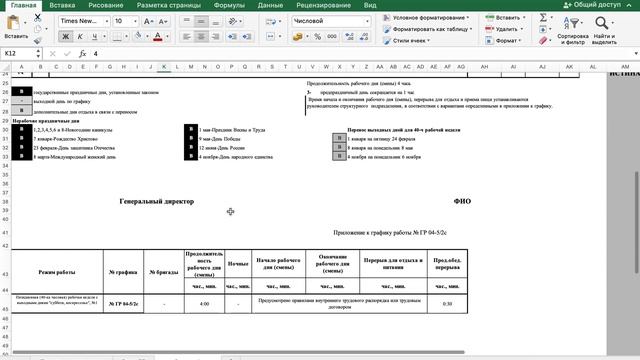640x360 pixels.
Task: Align text right
Action: [216, 37]
